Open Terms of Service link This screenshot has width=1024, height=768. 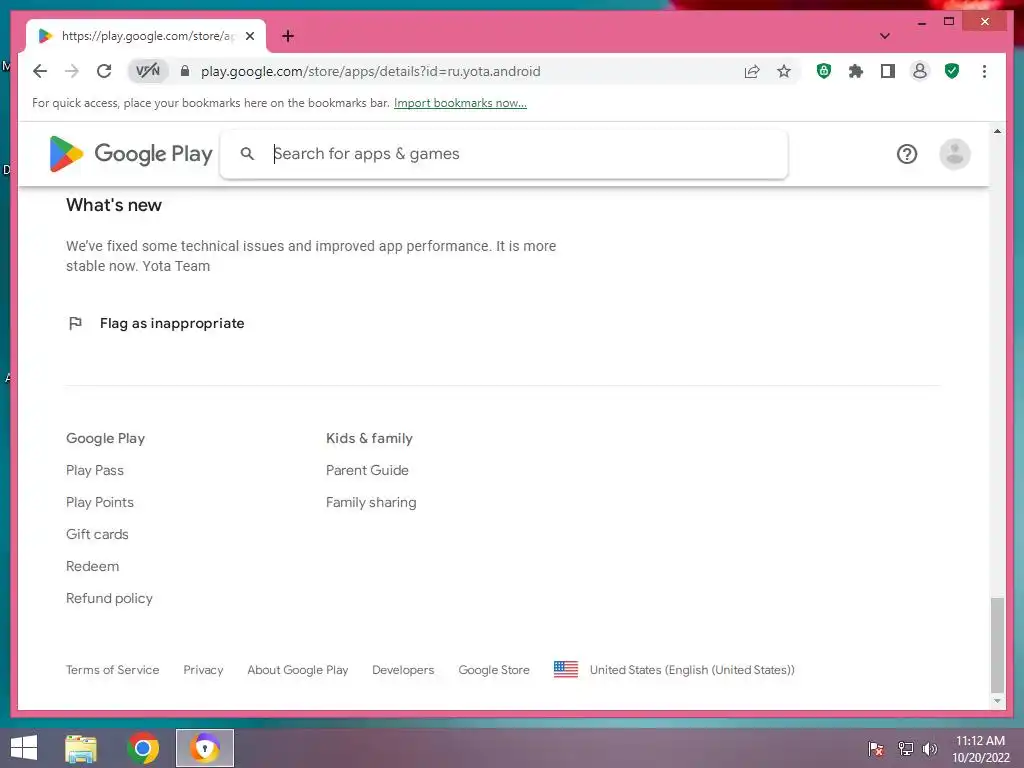coord(112,670)
